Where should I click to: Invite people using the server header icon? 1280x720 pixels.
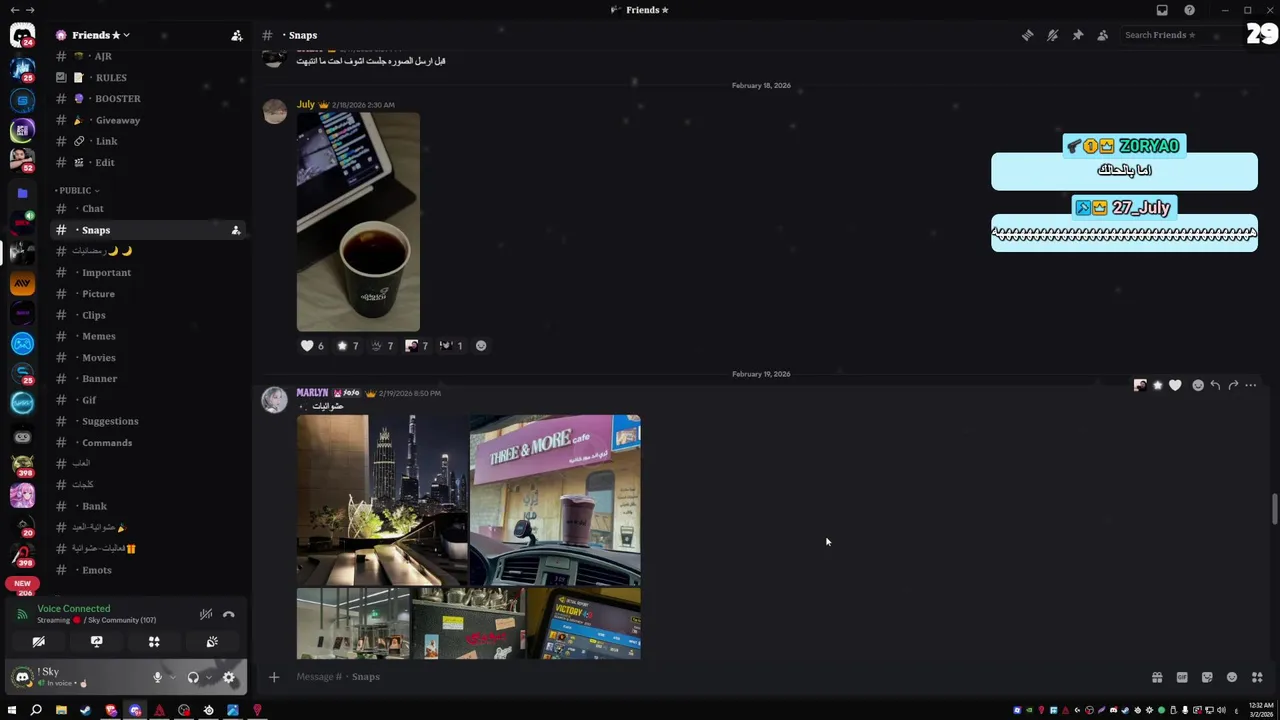click(237, 35)
